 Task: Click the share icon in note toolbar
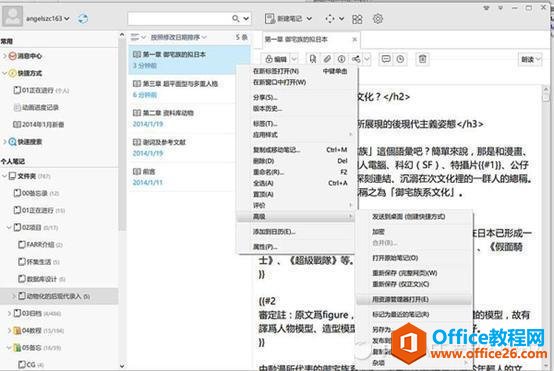pos(356,59)
